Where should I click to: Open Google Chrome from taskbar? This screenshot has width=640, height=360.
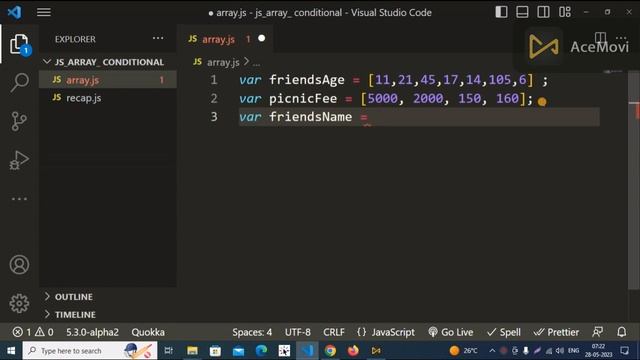[x=330, y=351]
